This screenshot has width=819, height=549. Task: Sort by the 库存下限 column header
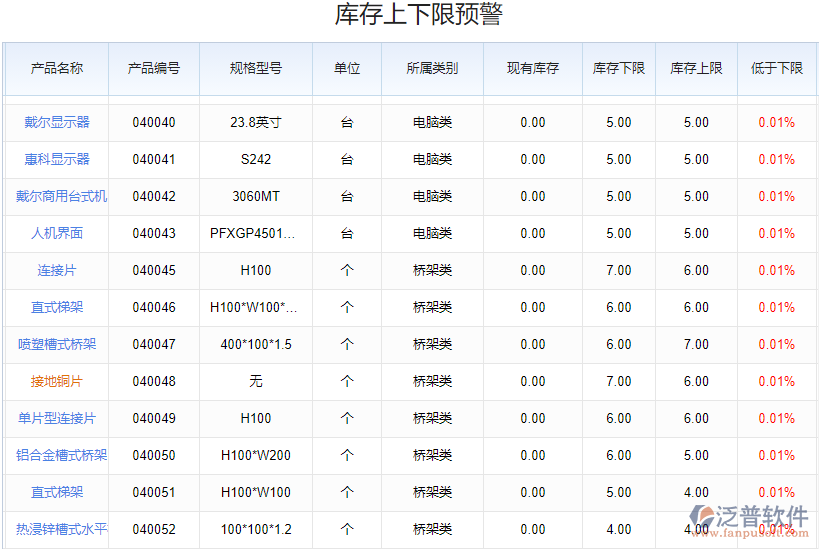tap(619, 68)
